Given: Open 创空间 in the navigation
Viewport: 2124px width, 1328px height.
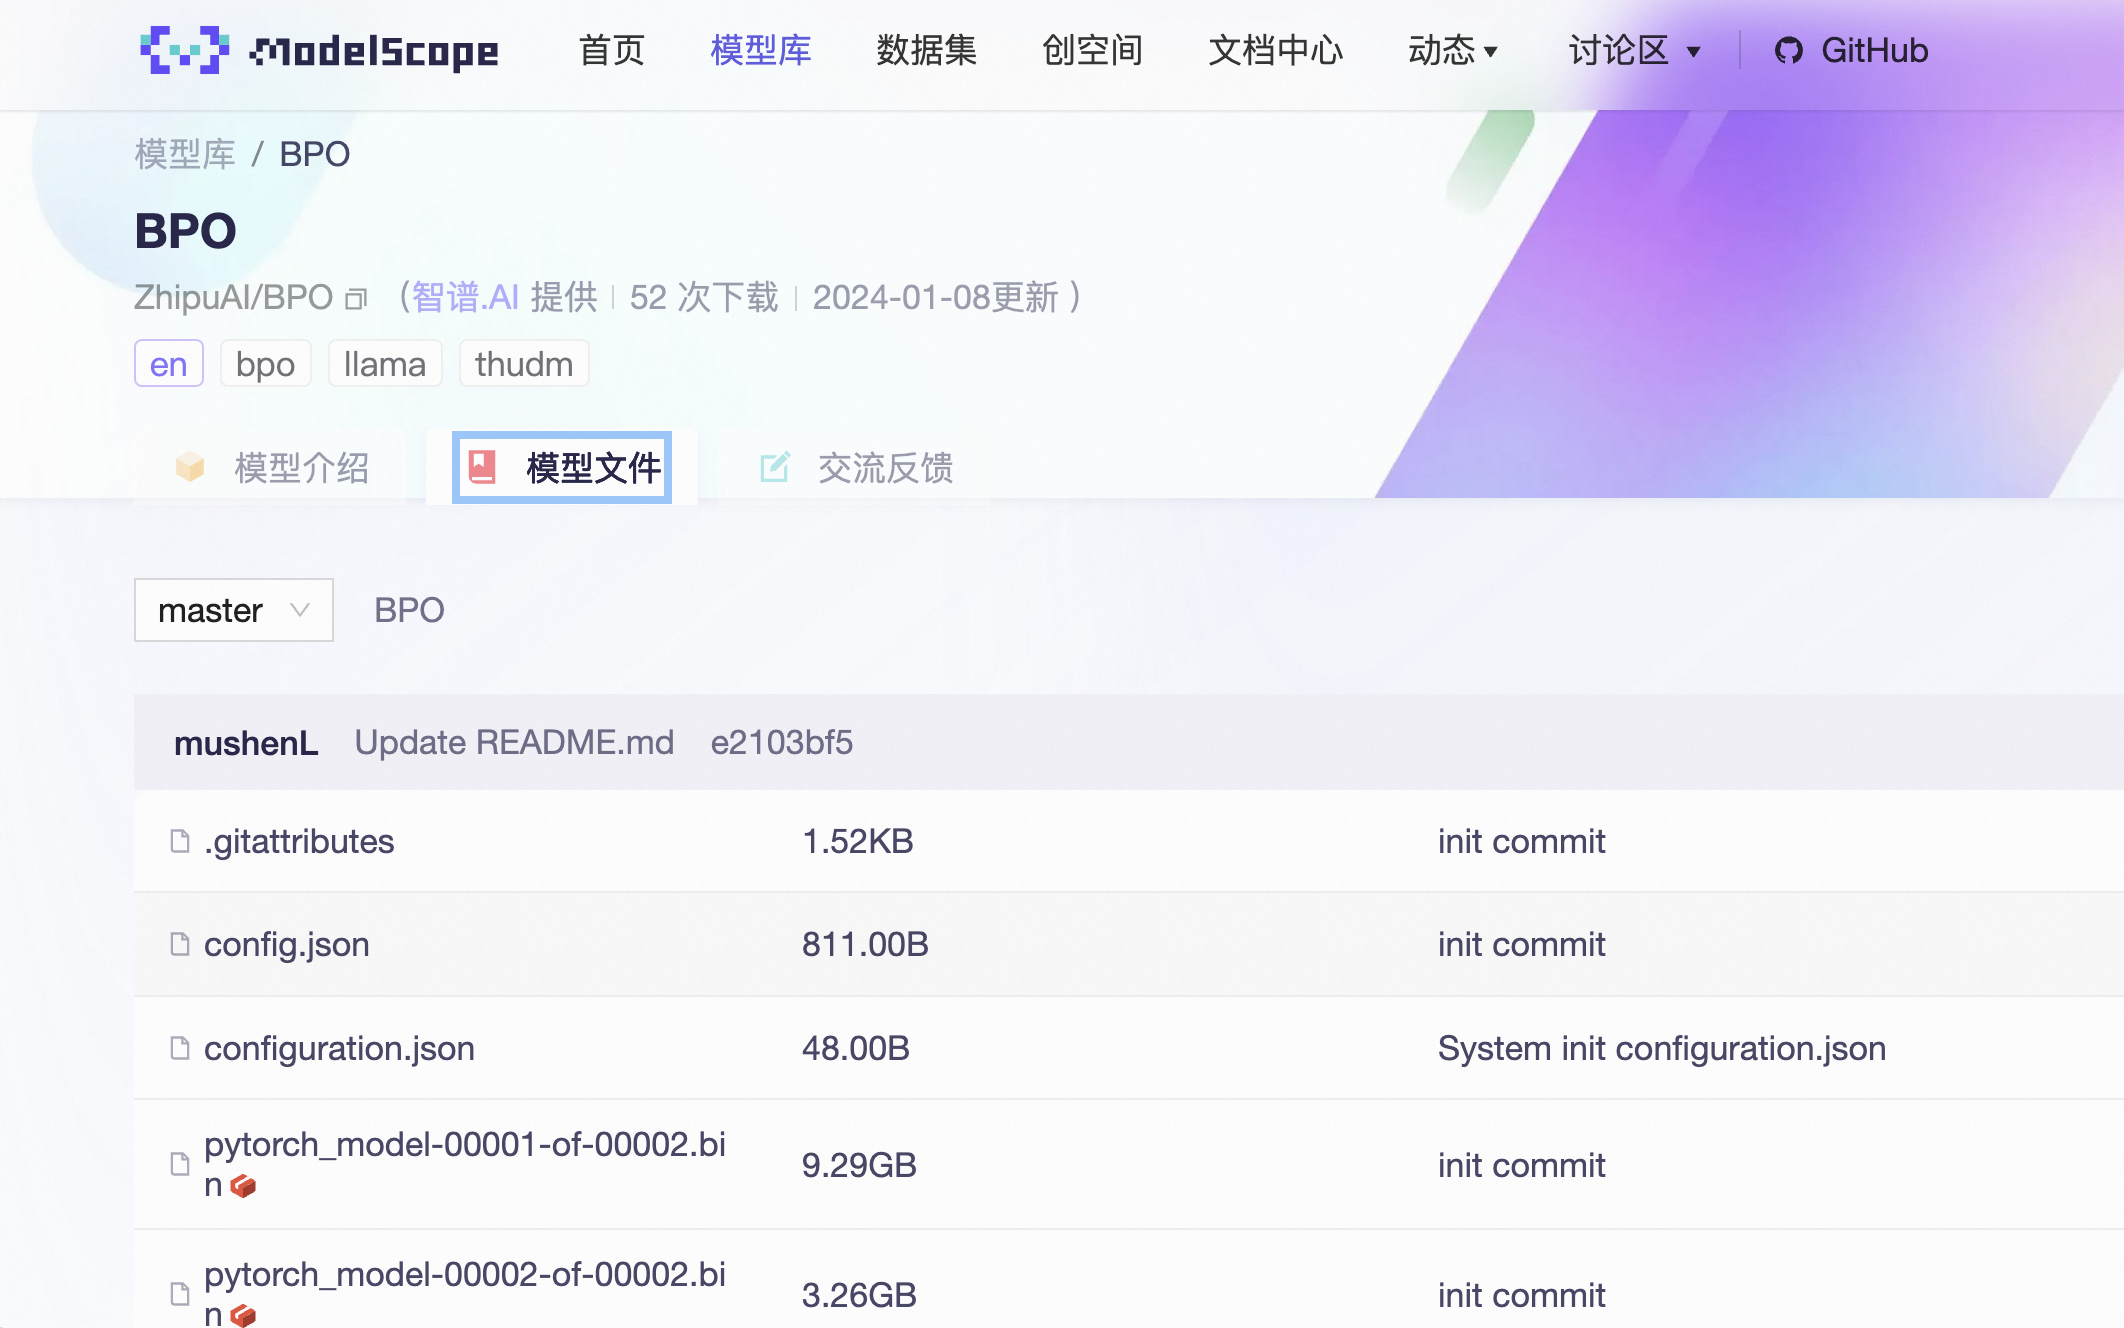Looking at the screenshot, I should tap(1093, 50).
